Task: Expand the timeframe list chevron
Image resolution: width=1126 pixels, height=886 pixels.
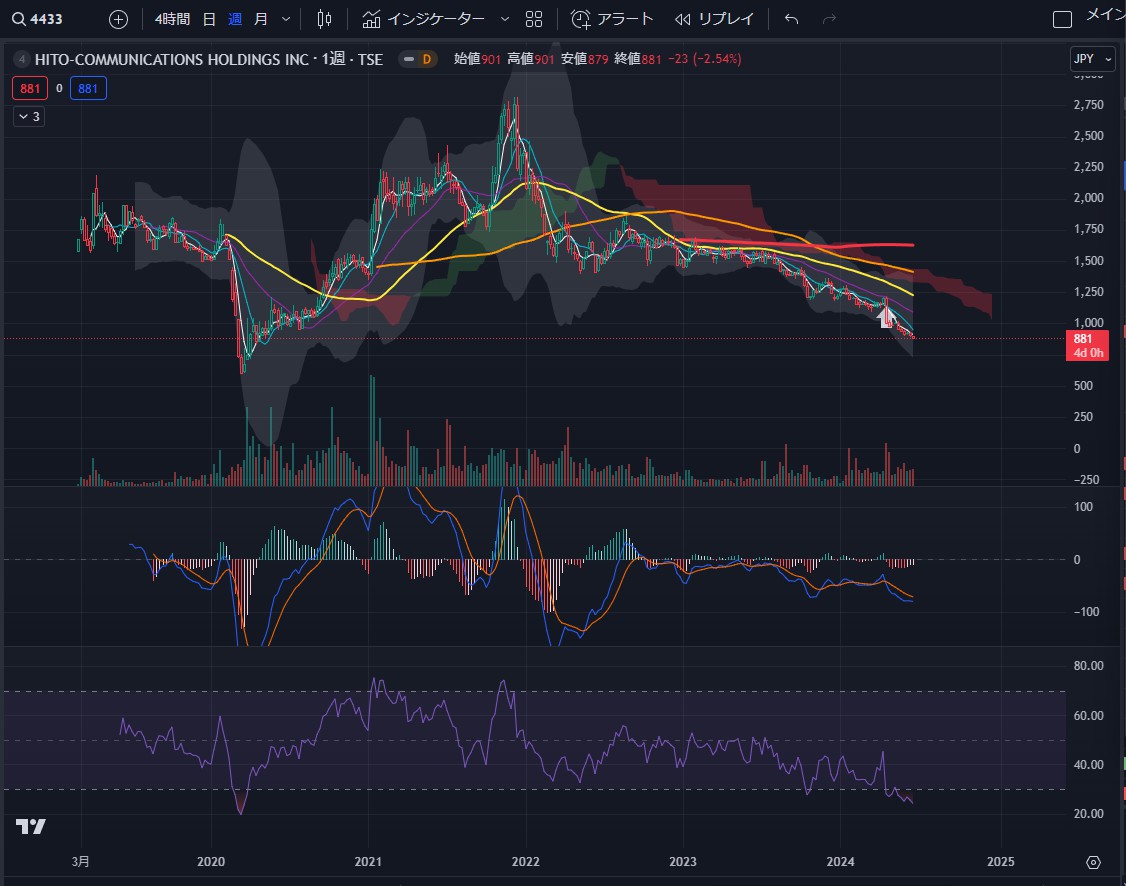Action: [286, 19]
